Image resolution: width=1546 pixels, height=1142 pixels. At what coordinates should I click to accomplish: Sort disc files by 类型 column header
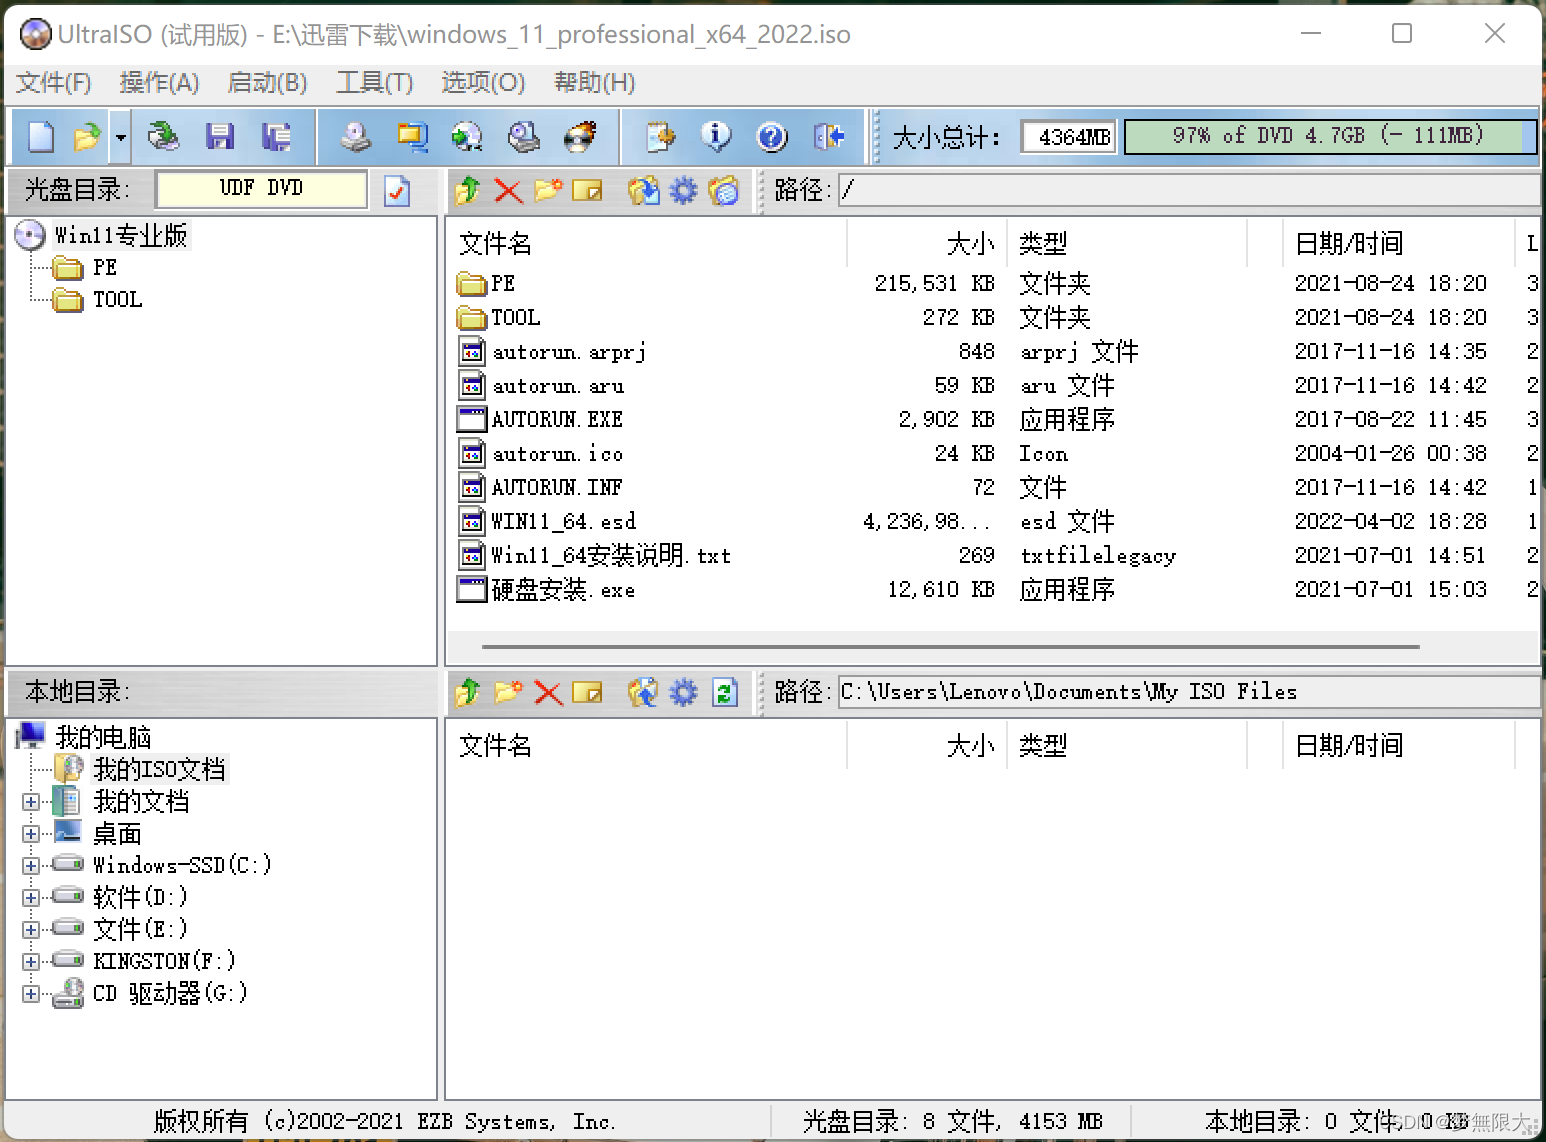point(1127,243)
